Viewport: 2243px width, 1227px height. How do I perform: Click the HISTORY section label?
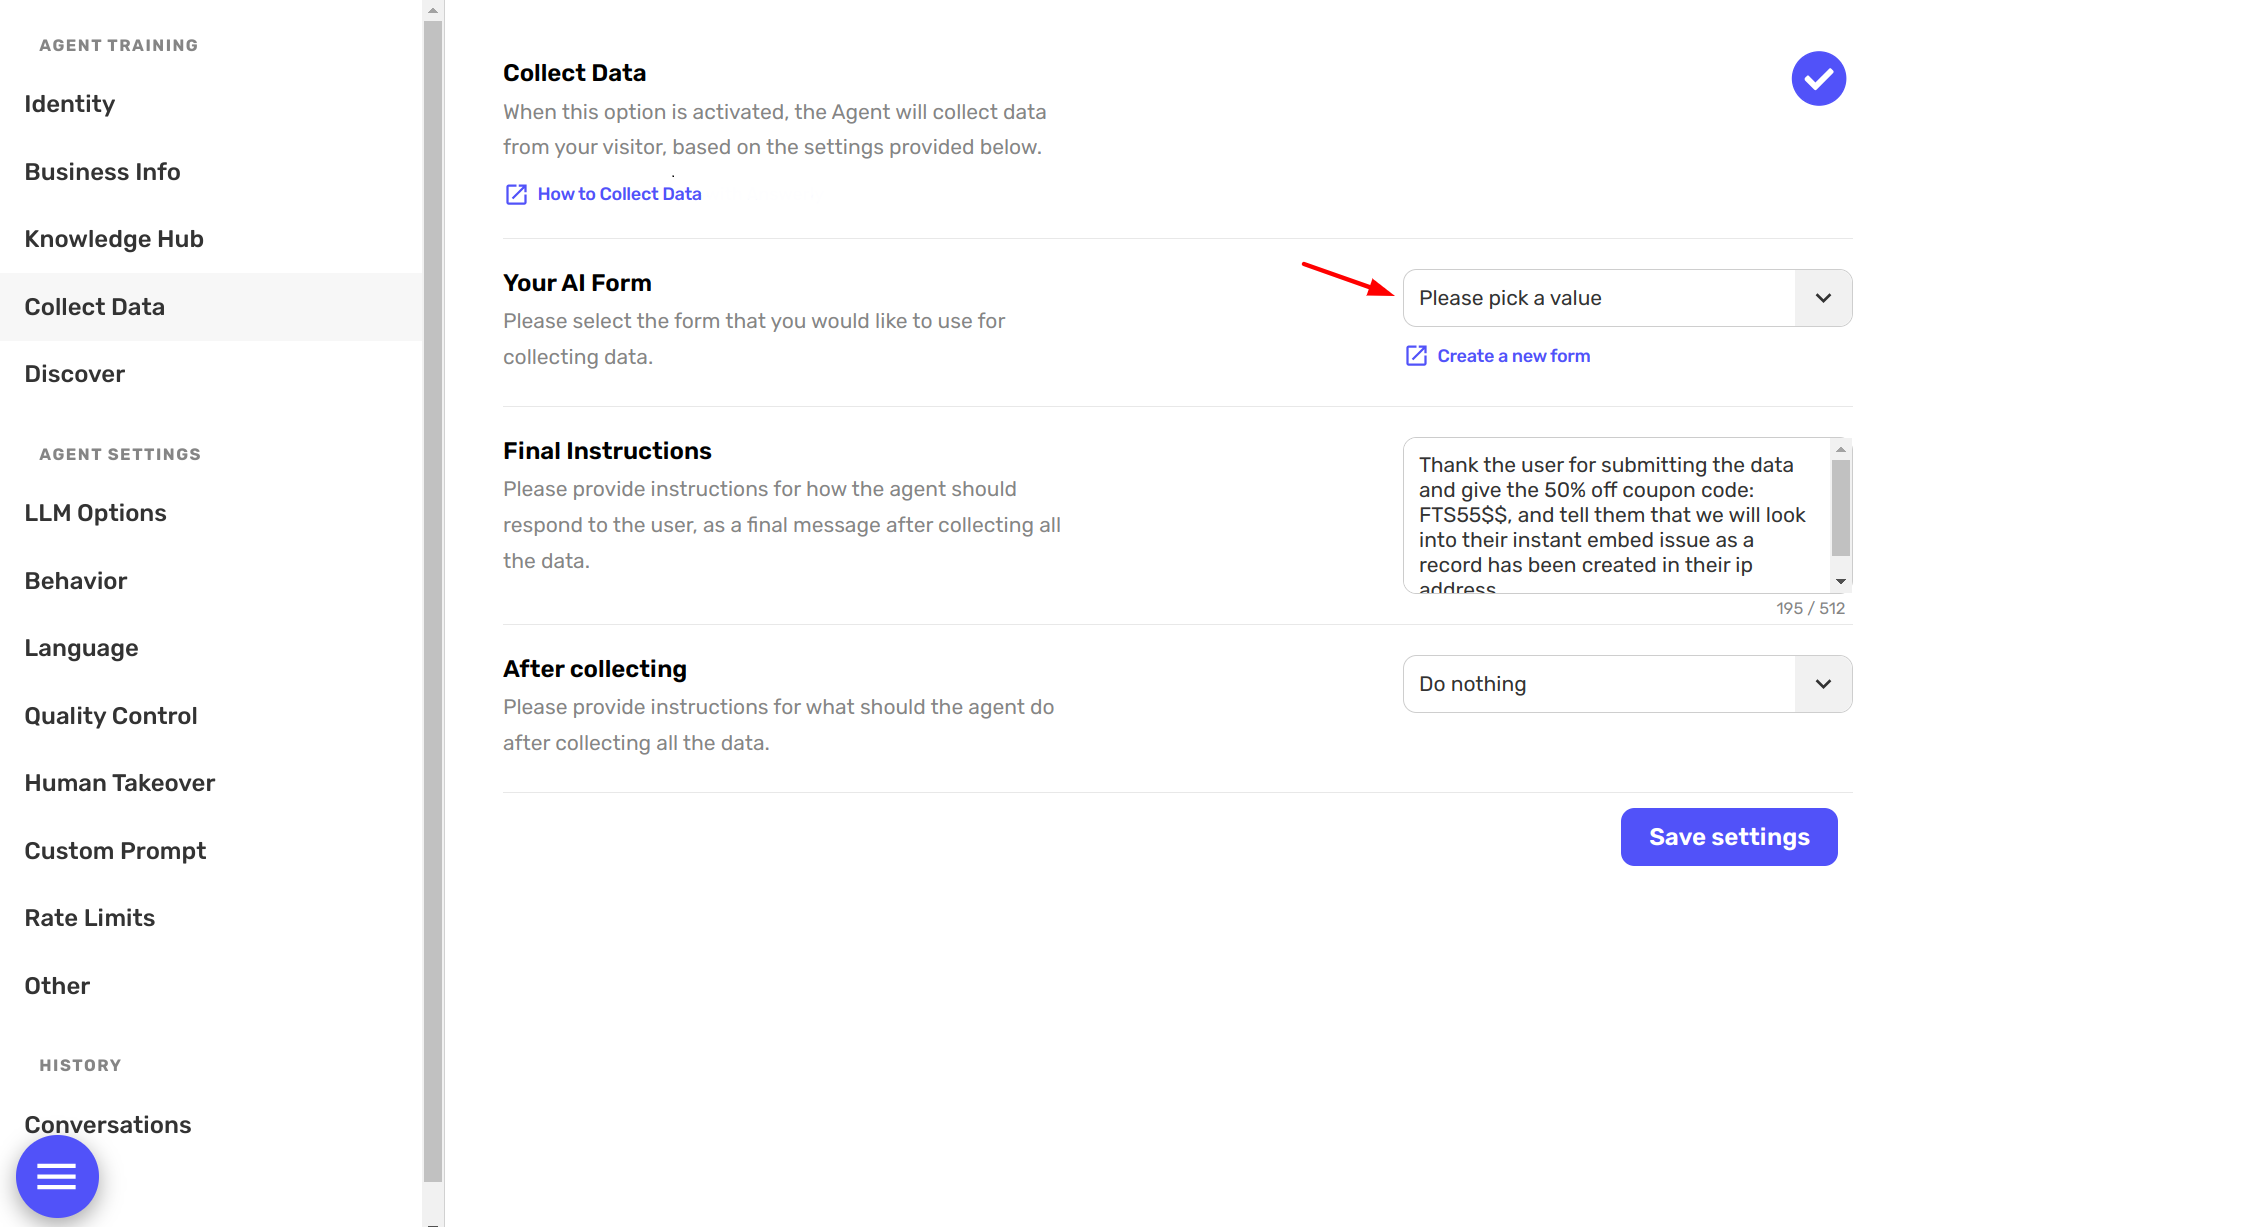coord(80,1065)
